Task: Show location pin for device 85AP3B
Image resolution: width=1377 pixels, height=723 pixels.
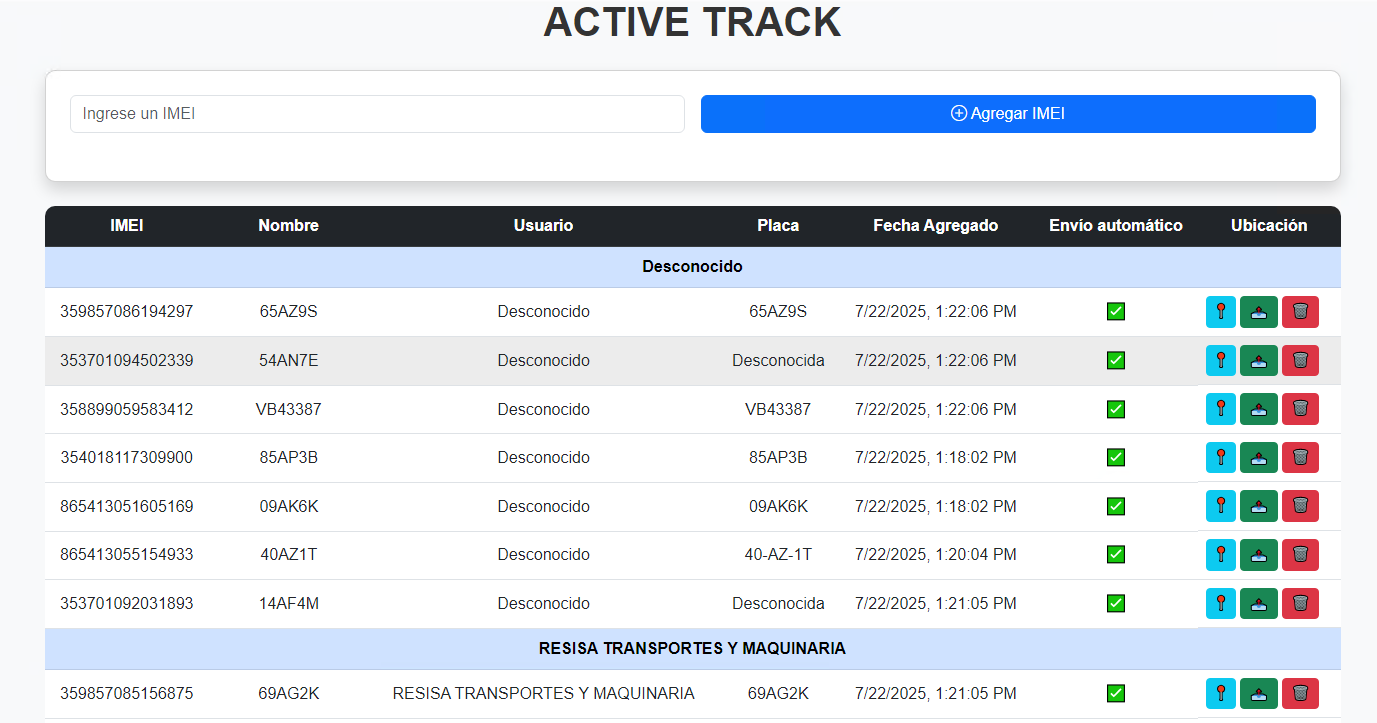Action: (1220, 458)
